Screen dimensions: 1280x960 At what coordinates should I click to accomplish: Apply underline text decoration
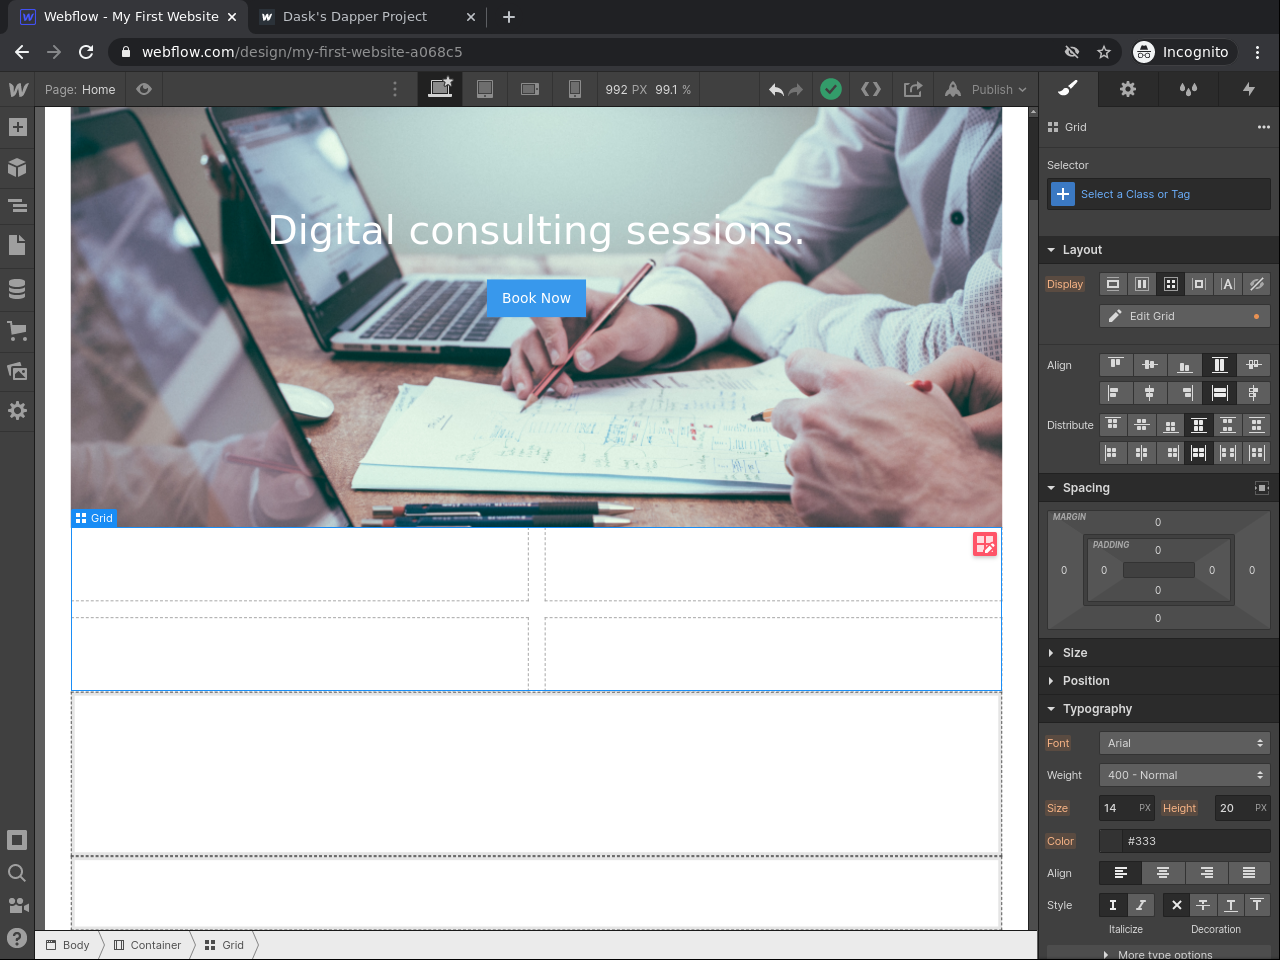click(1231, 905)
